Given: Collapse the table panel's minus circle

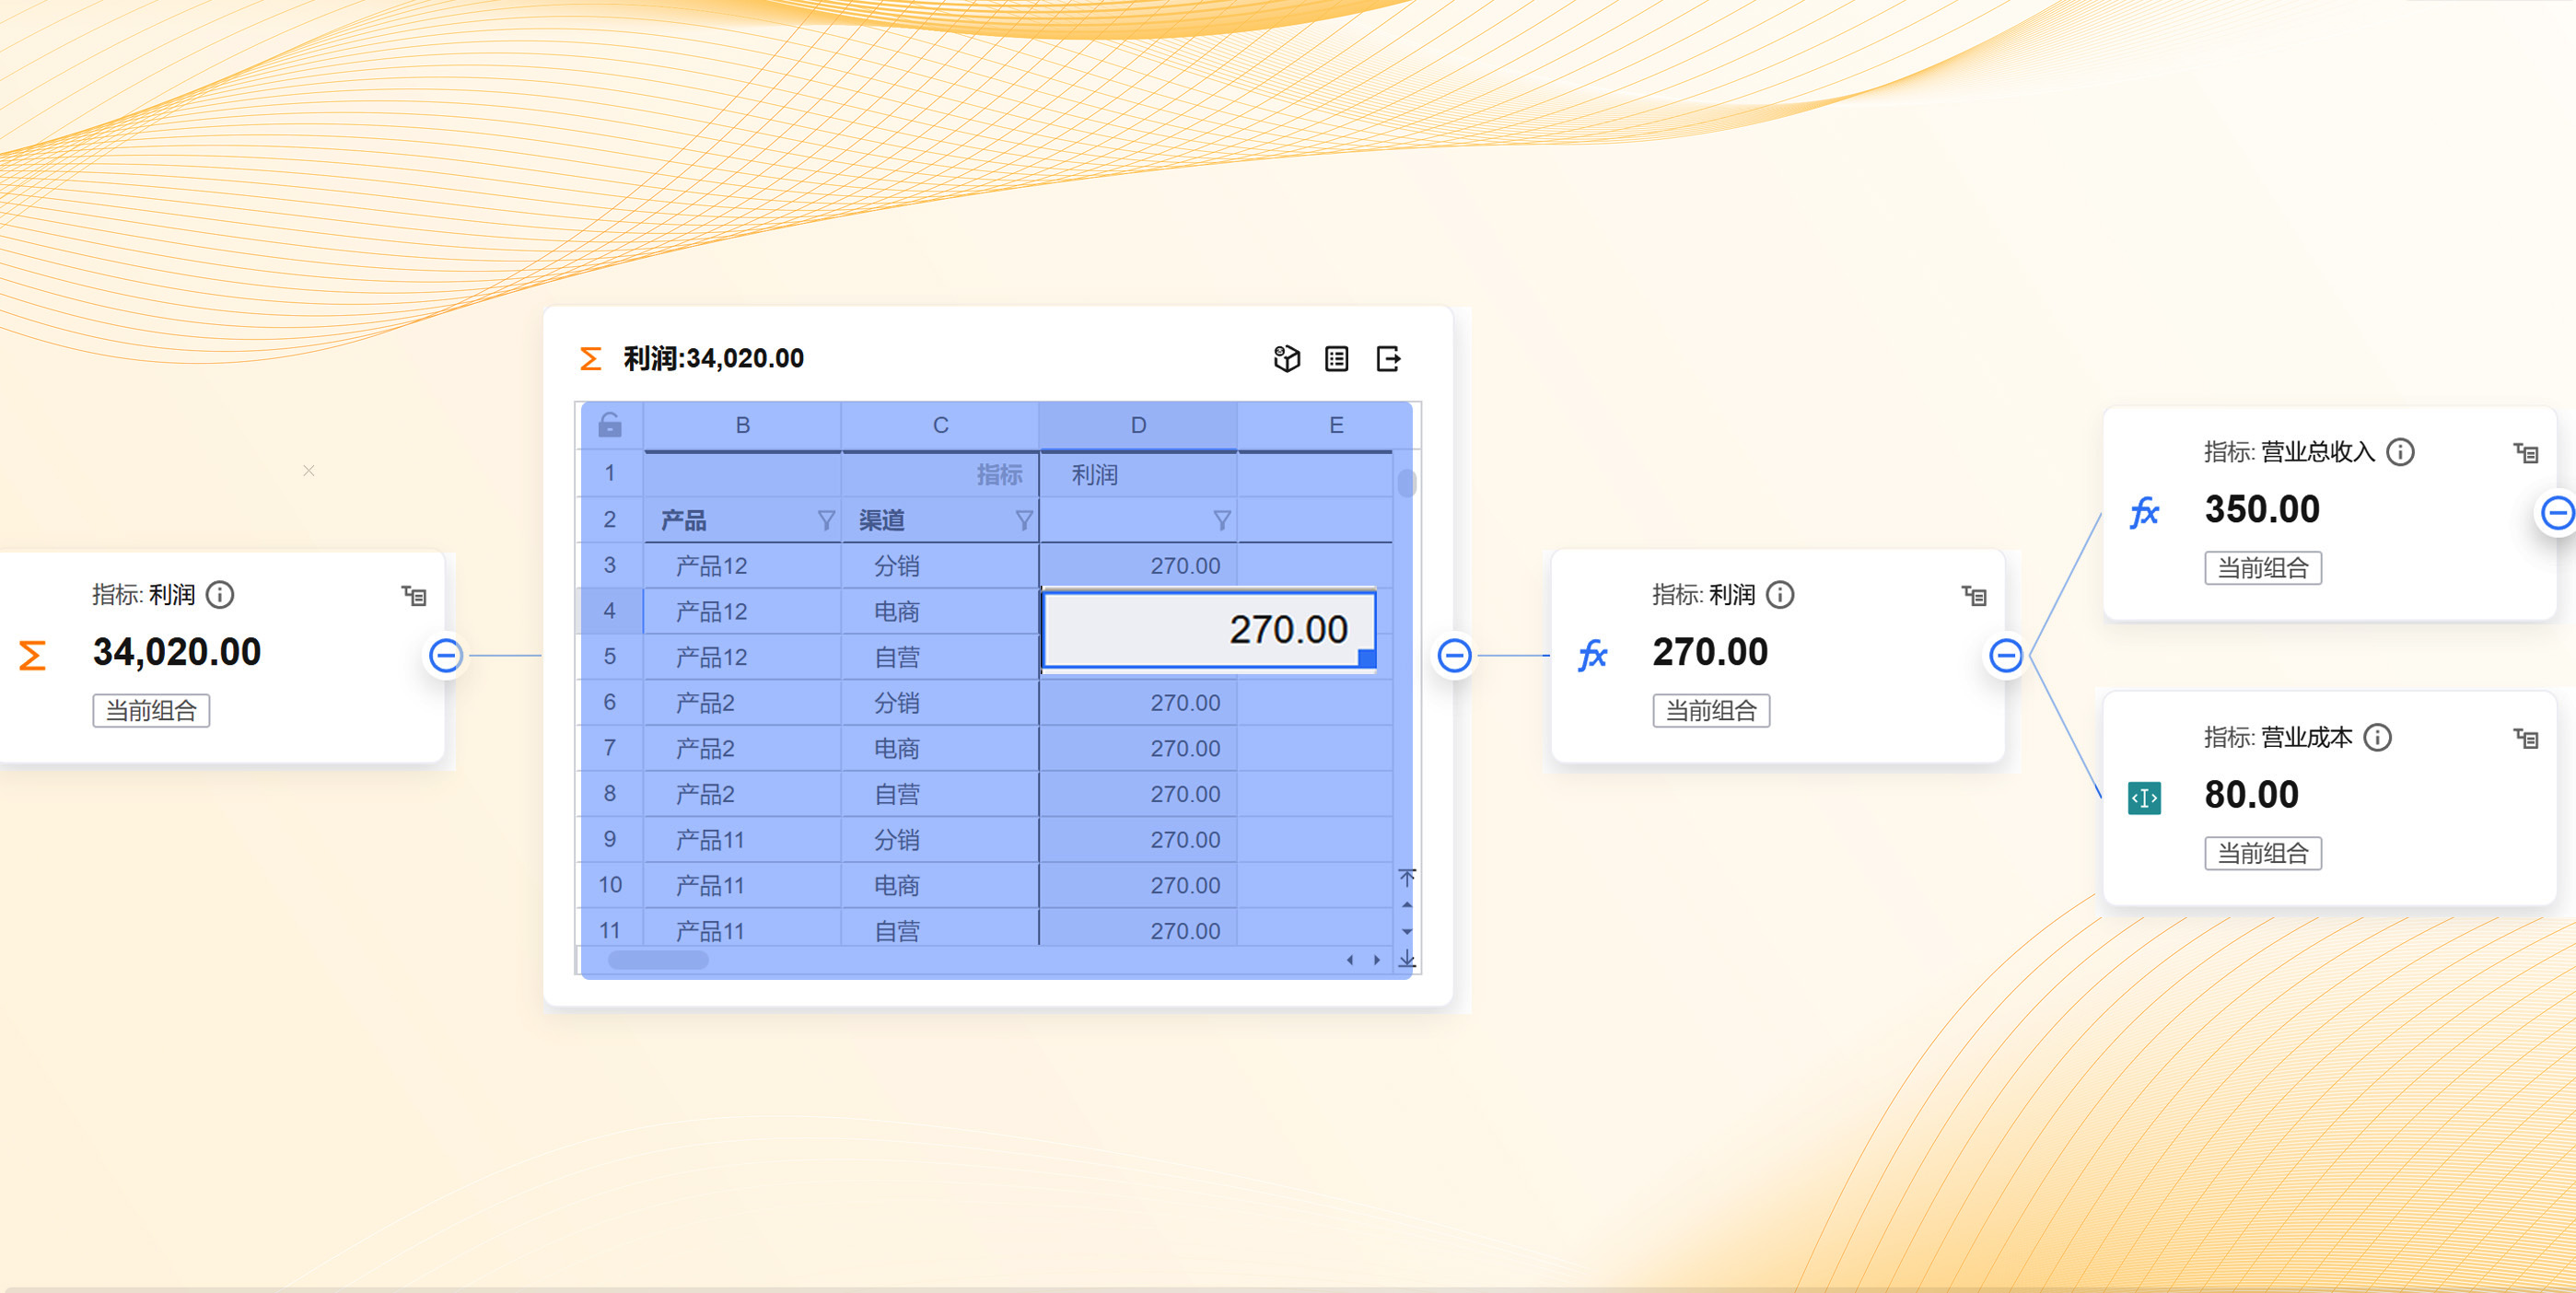Looking at the screenshot, I should tap(1454, 655).
